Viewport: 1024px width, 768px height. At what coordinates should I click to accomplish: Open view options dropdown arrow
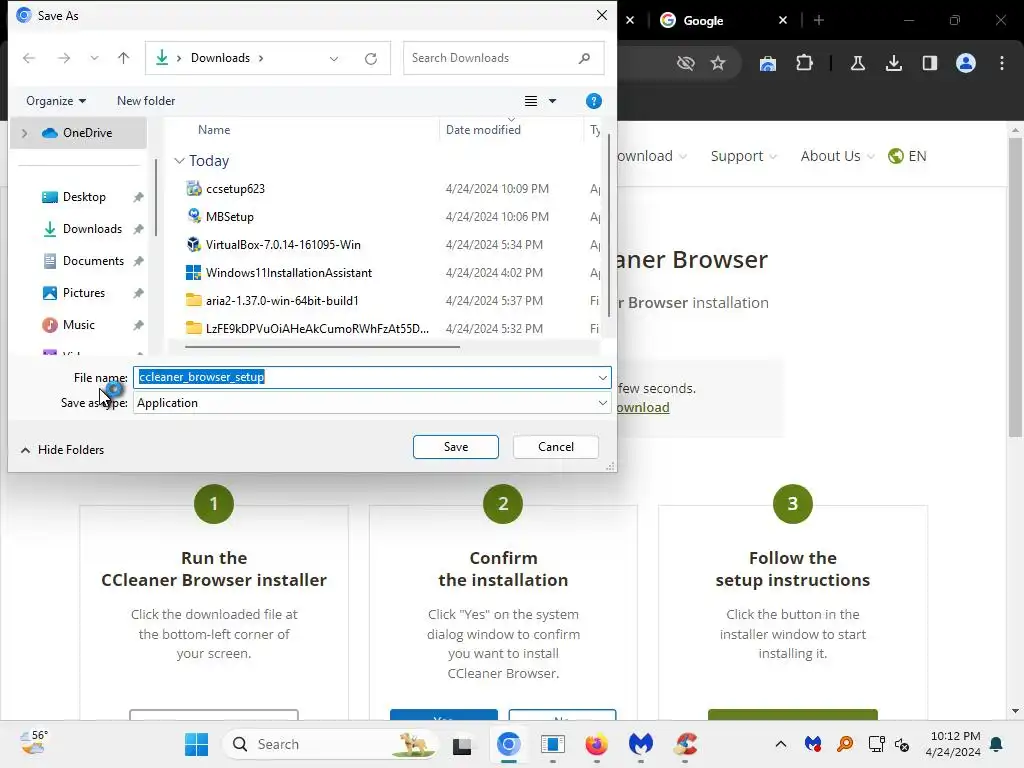552,101
